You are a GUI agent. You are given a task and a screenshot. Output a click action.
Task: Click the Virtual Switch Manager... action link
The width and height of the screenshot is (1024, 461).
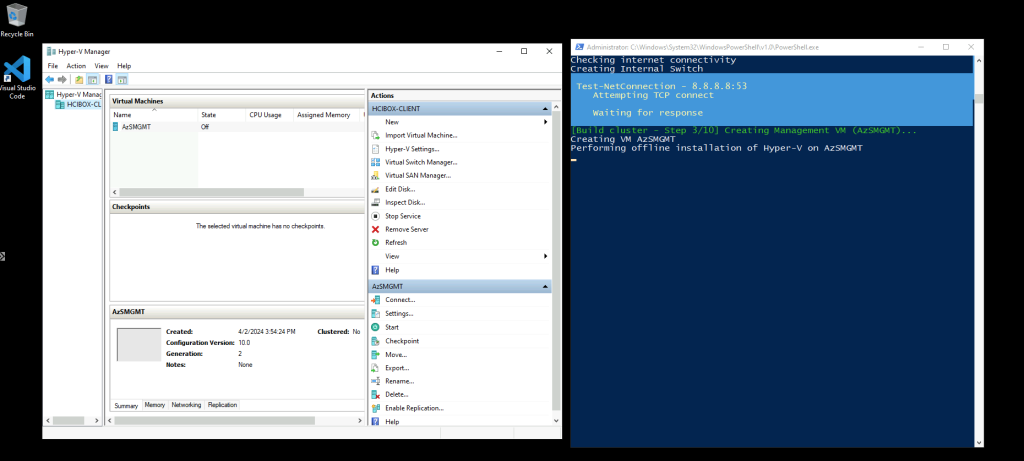(421, 162)
